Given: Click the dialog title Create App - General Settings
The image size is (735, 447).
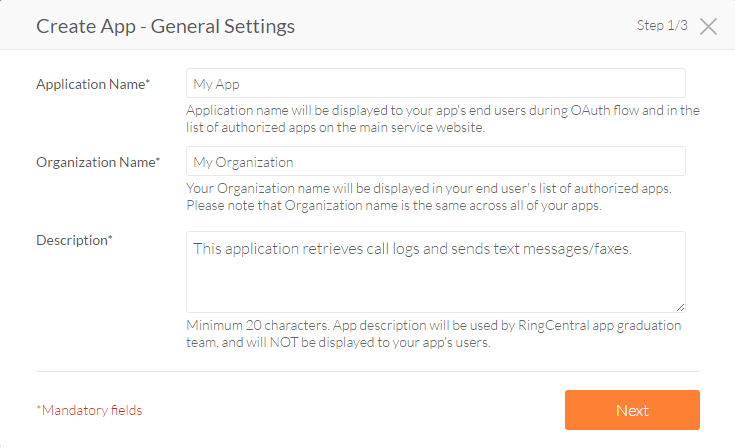Looking at the screenshot, I should (x=165, y=26).
